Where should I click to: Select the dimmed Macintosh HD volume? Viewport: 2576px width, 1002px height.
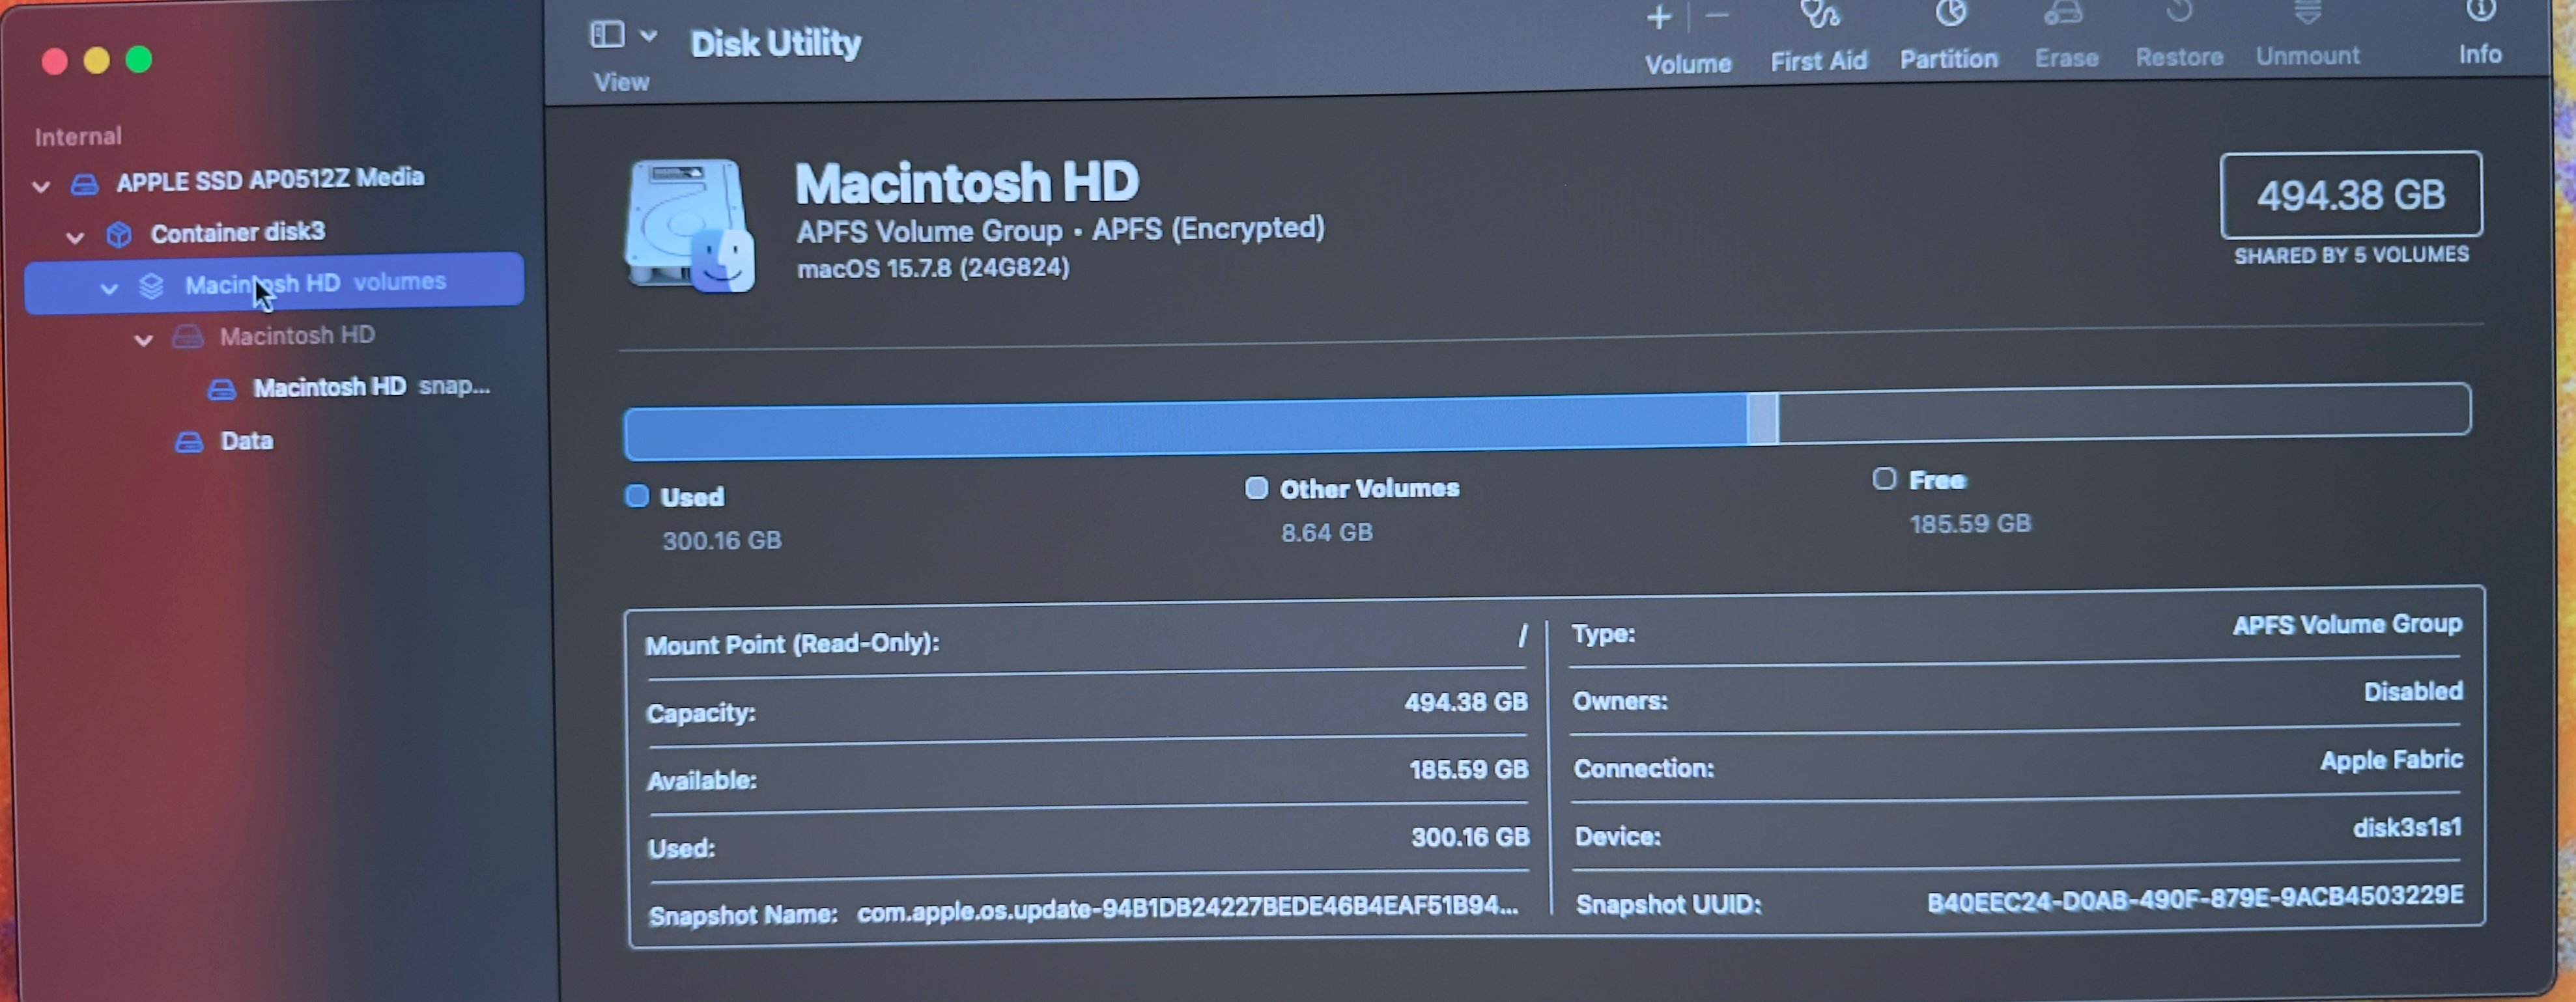point(297,335)
